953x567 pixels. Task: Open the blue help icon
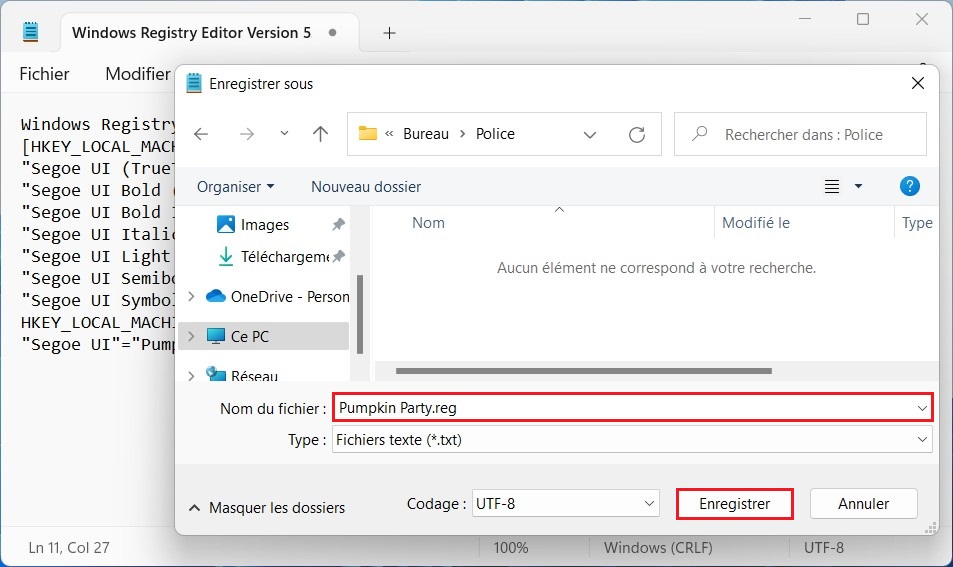[909, 186]
